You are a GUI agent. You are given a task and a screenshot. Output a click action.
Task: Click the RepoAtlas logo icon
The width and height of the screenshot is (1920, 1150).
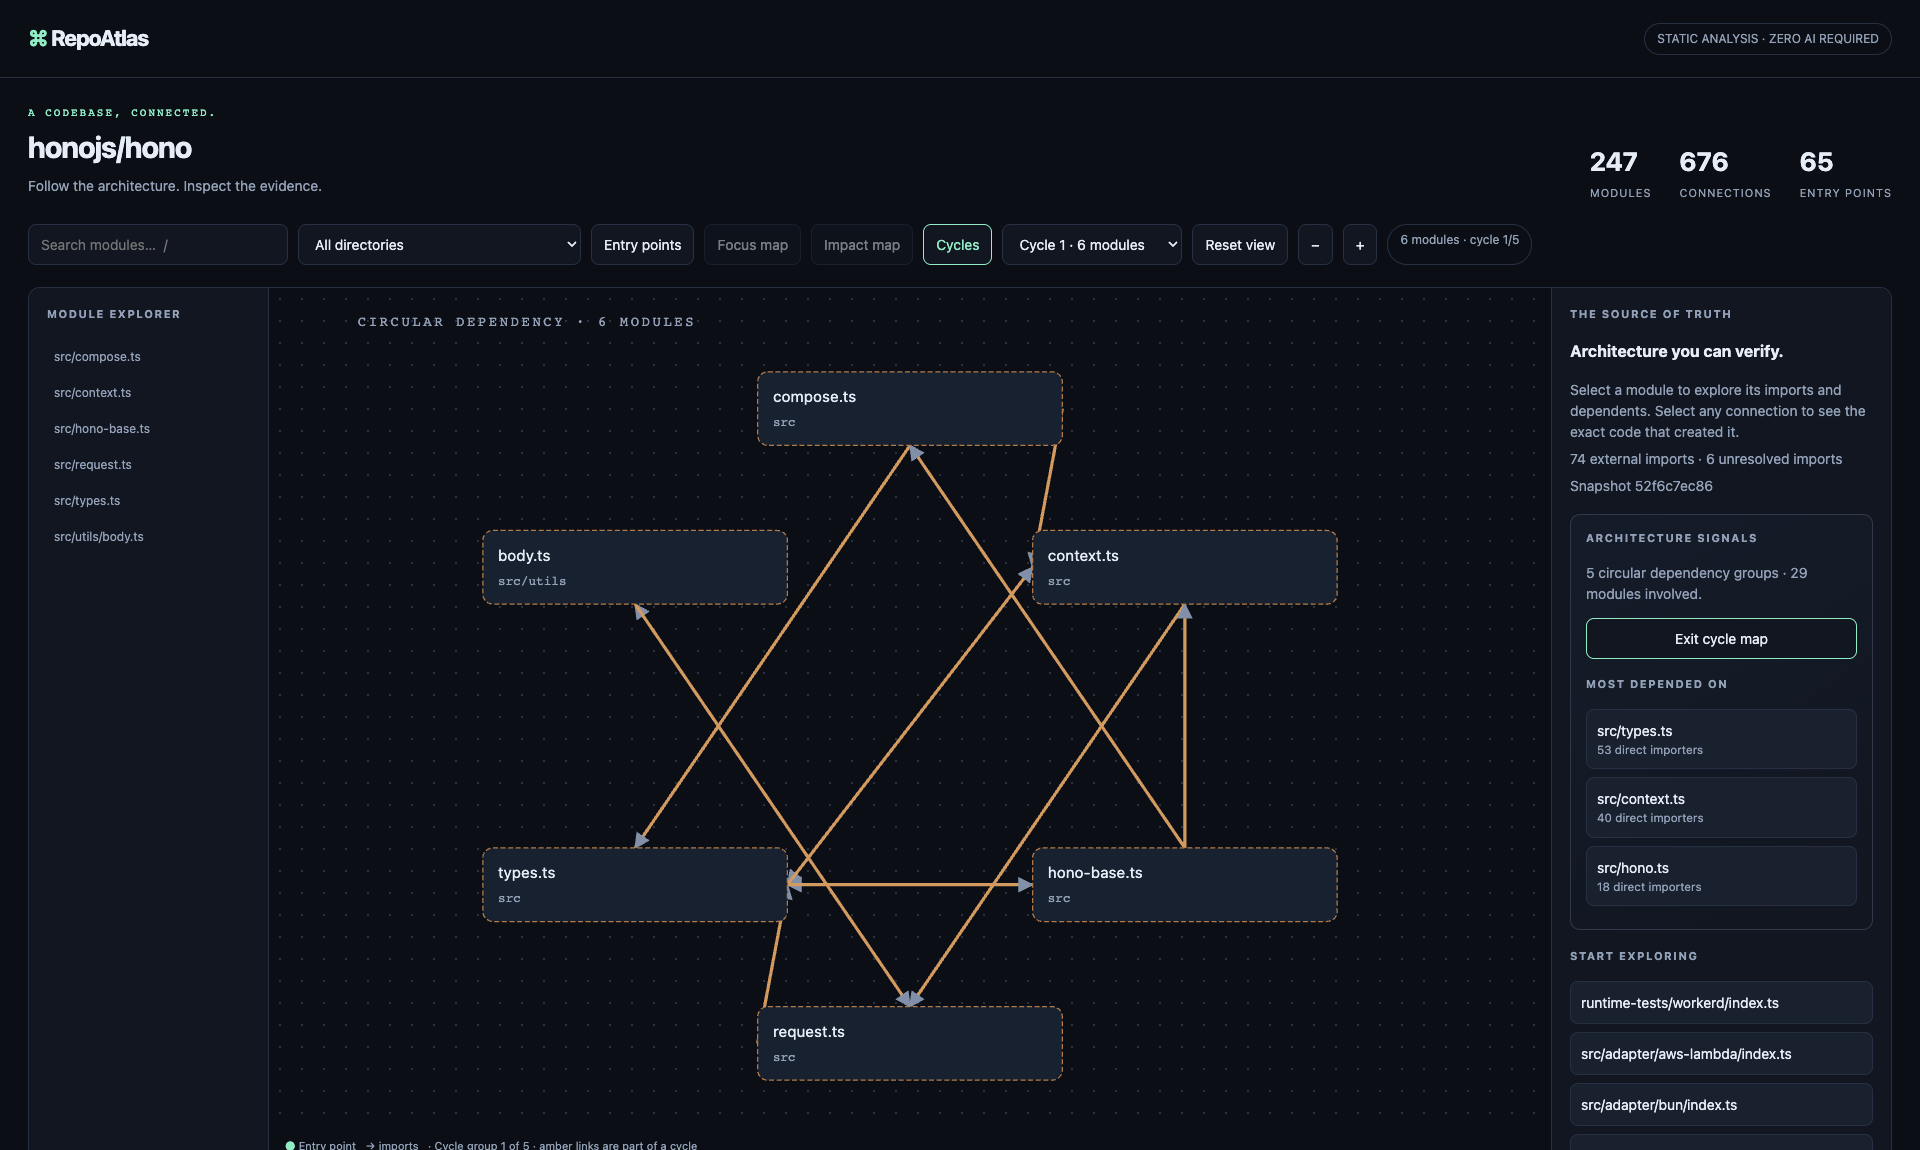38,39
